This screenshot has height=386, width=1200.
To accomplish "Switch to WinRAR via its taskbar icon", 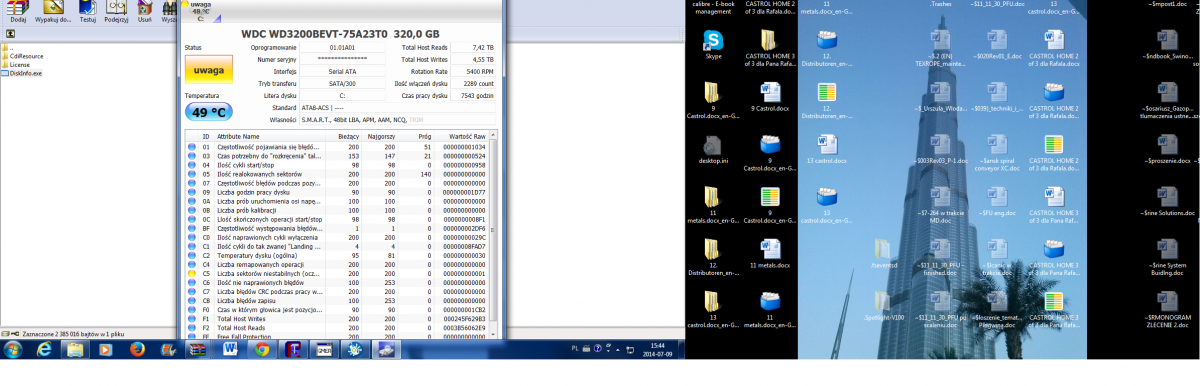I will (x=198, y=350).
